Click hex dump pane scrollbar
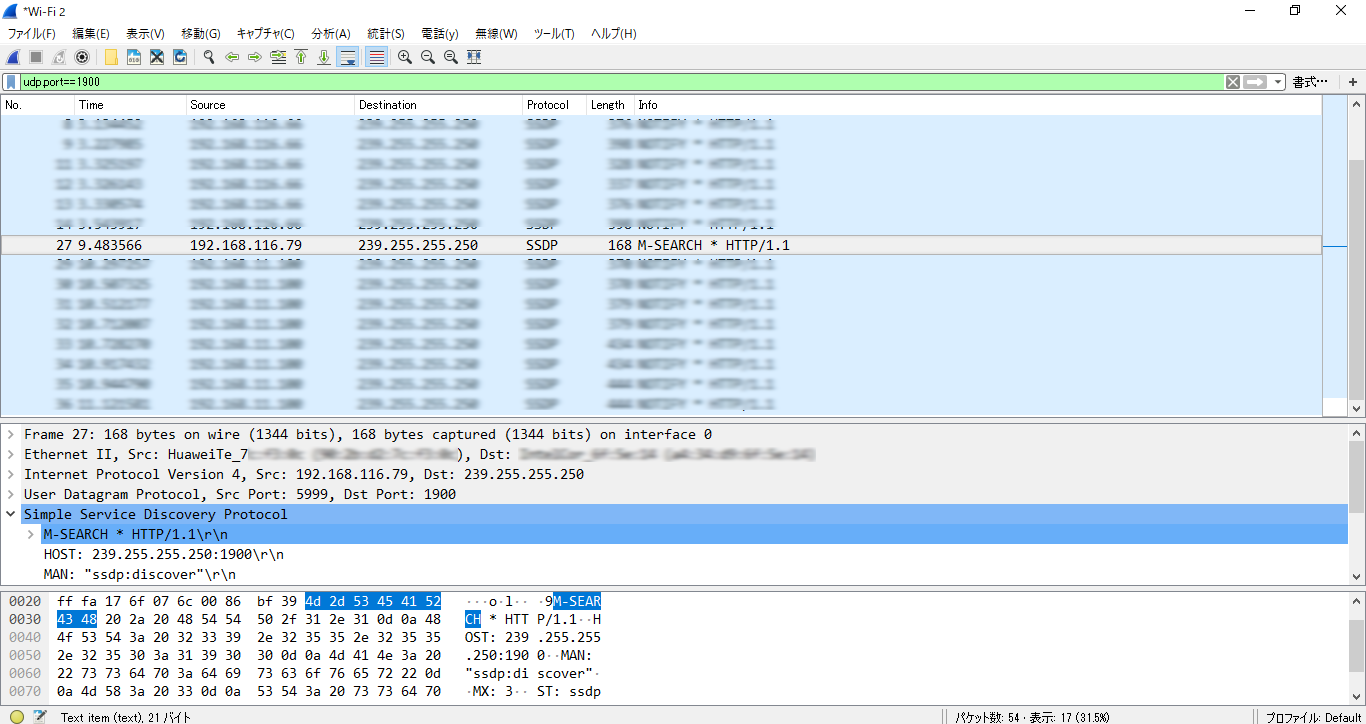1366x724 pixels. (x=1357, y=646)
